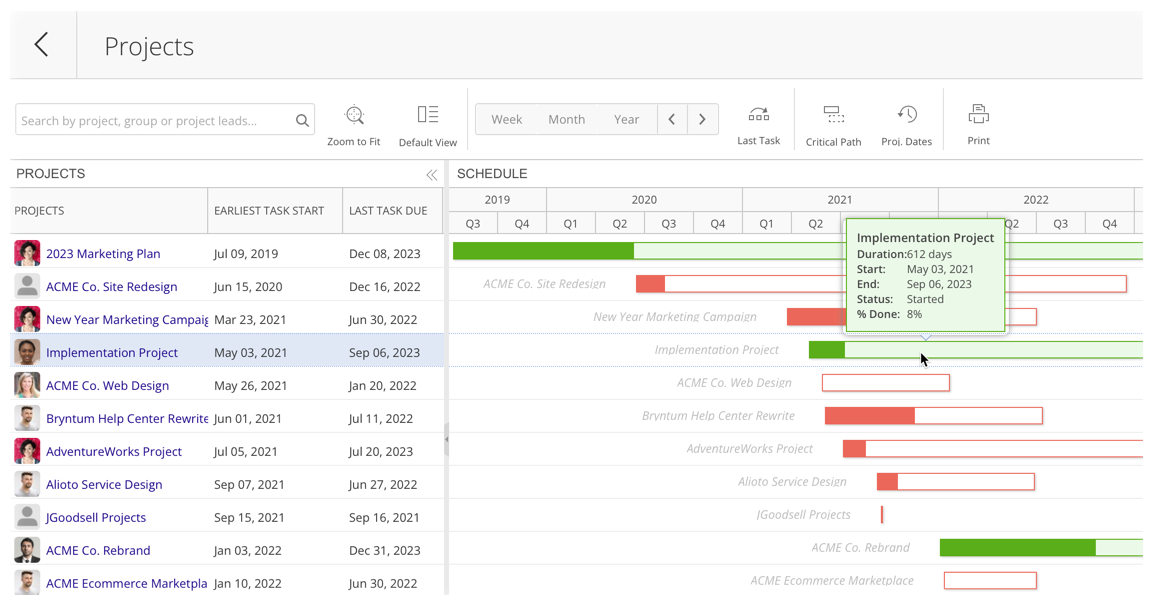Show the Critical Path
Screen dimensions: 1154x611
point(833,125)
